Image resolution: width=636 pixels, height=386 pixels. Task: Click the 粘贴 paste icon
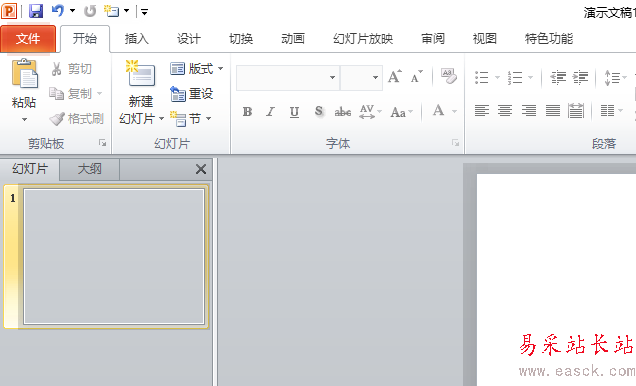24,74
